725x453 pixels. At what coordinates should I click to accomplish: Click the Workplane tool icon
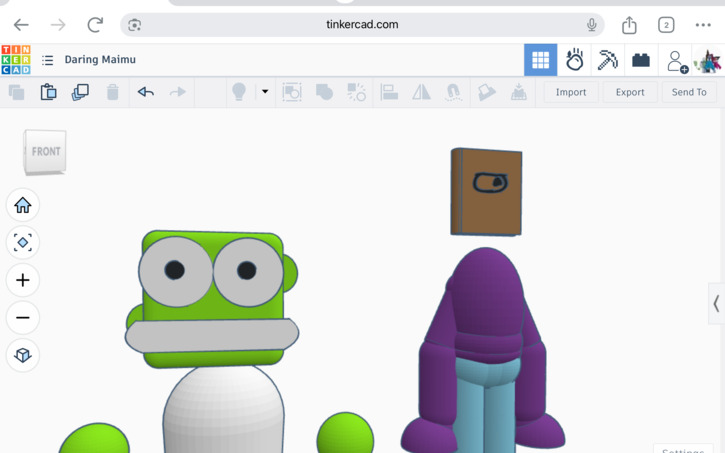pyautogui.click(x=486, y=92)
